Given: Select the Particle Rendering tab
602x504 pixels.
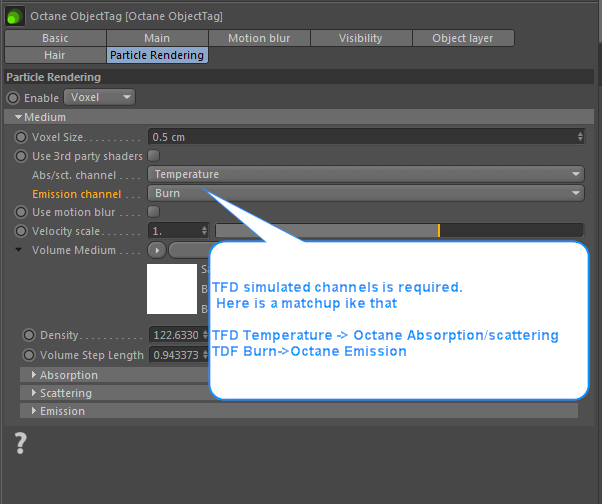Looking at the screenshot, I should click(x=157, y=55).
